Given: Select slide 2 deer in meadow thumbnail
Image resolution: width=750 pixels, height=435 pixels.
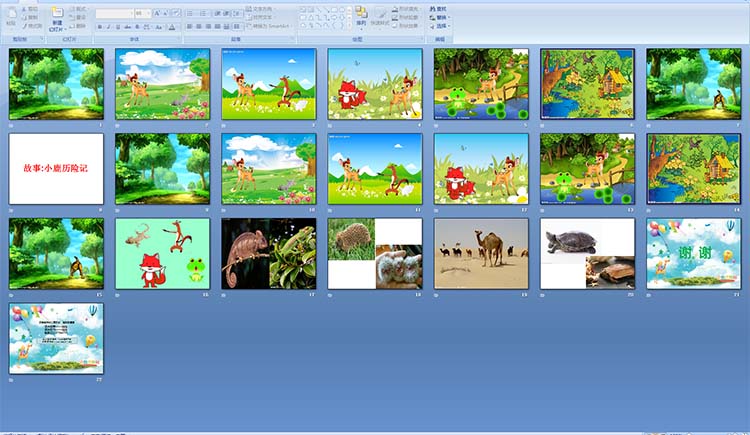Looking at the screenshot, I should (x=162, y=84).
